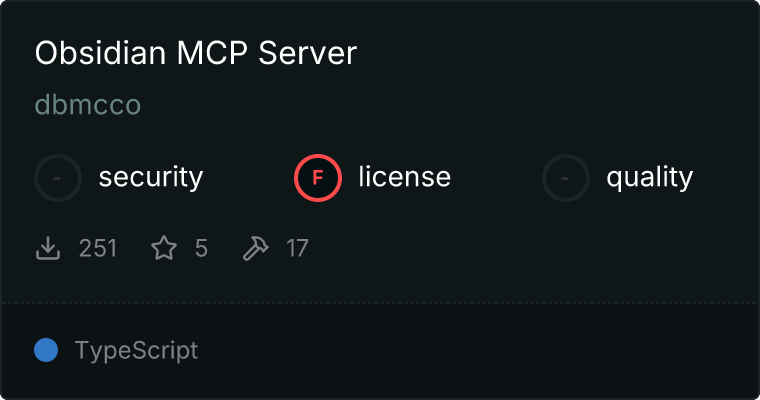Image resolution: width=760 pixels, height=400 pixels.
Task: Click the quality grade circle badge
Action: tap(566, 178)
